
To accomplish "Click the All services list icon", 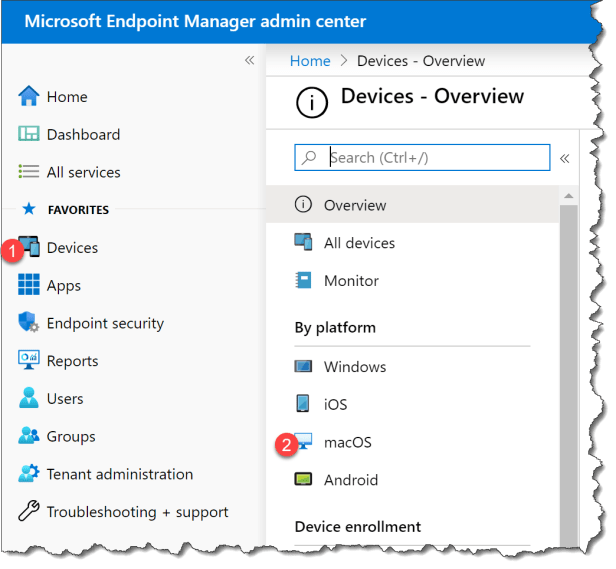I will click(x=29, y=171).
